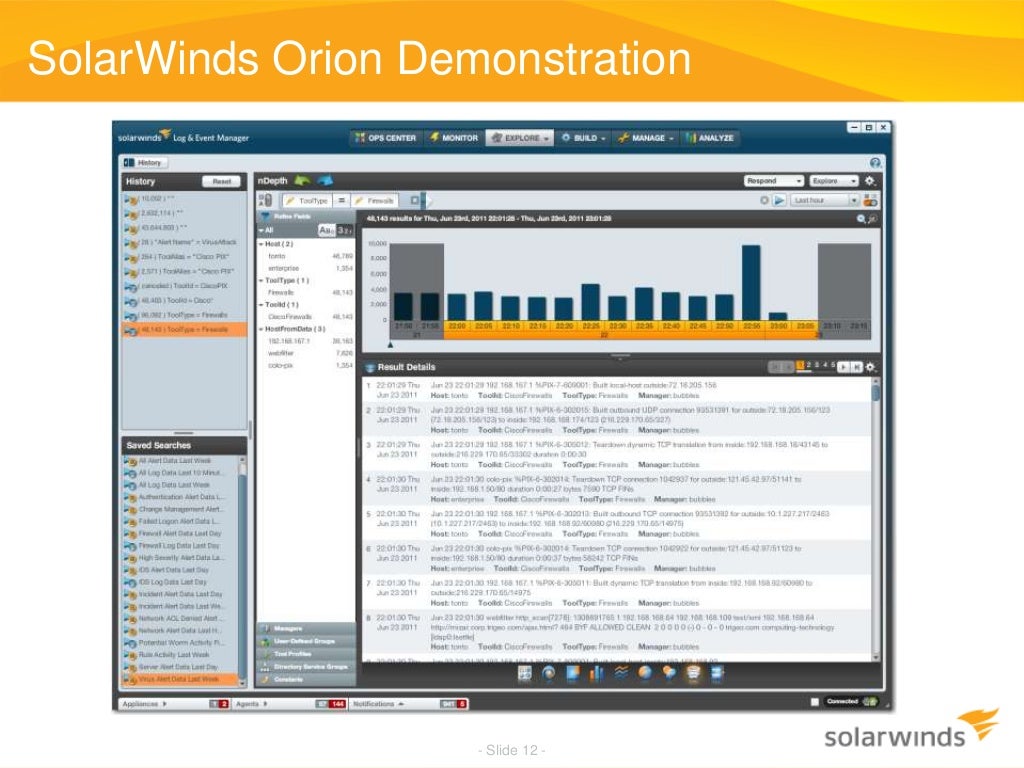The image size is (1024, 768).
Task: Open the MANAGE menu
Action: (645, 138)
